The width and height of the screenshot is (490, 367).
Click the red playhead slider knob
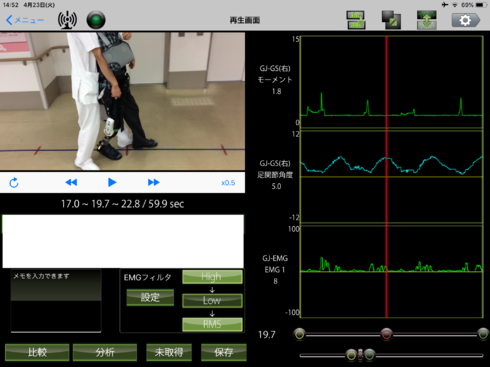386,334
